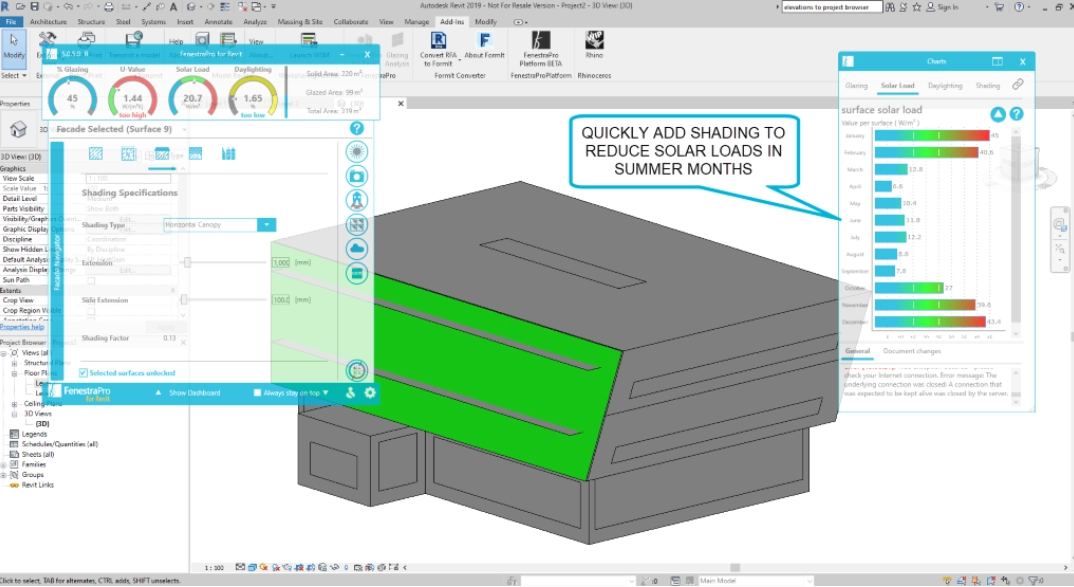The width and height of the screenshot is (1074, 587).
Task: Click the link chain icon in Charts
Action: point(1018,84)
